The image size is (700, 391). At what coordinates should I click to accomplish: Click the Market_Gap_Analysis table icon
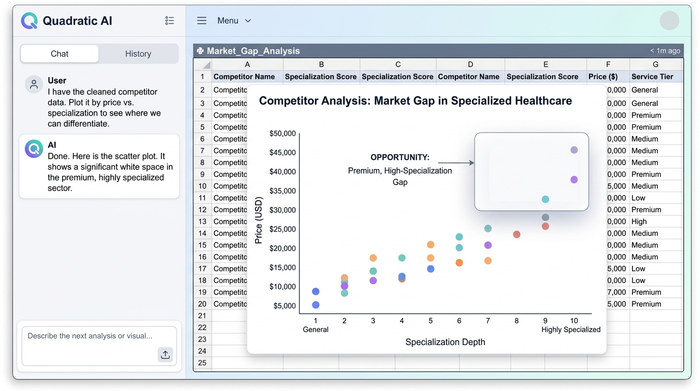tap(200, 51)
